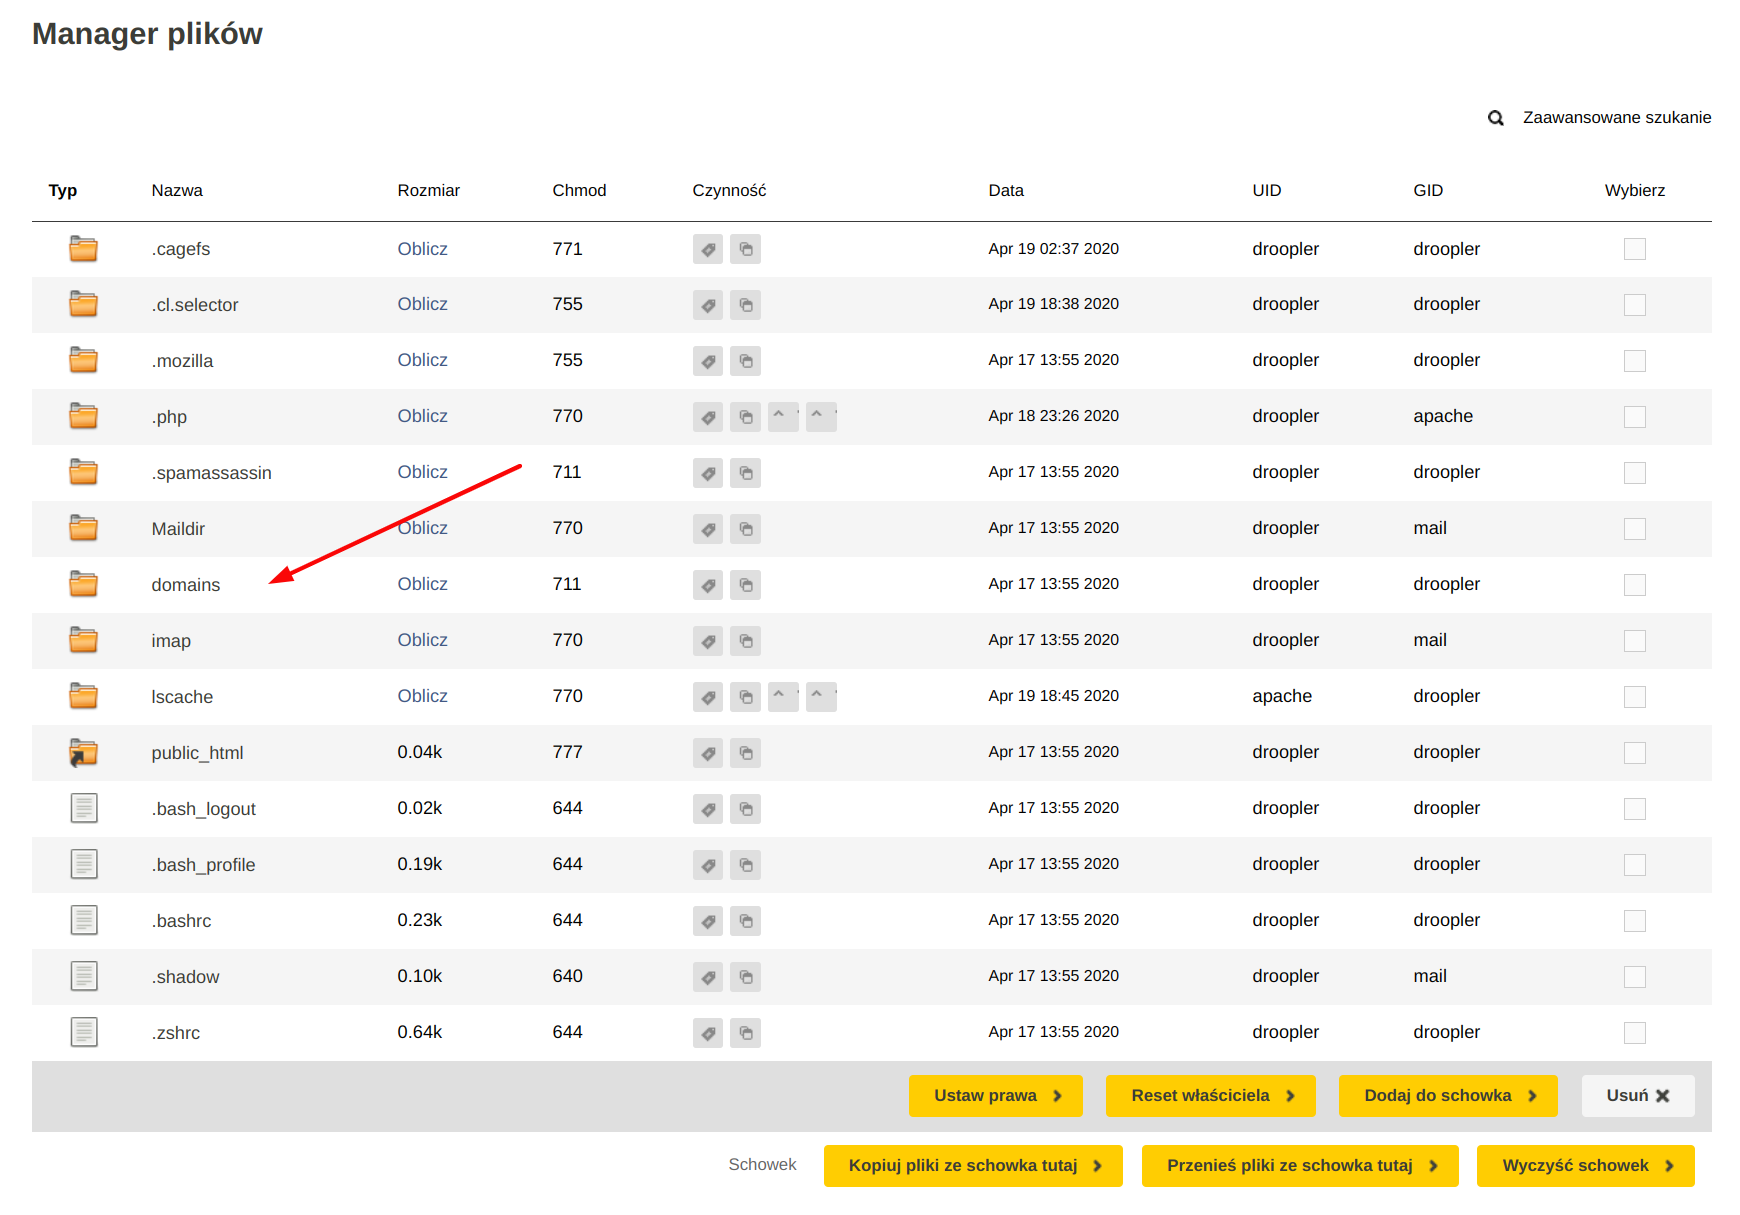Click the copy icon for .bash_logout

pos(745,809)
